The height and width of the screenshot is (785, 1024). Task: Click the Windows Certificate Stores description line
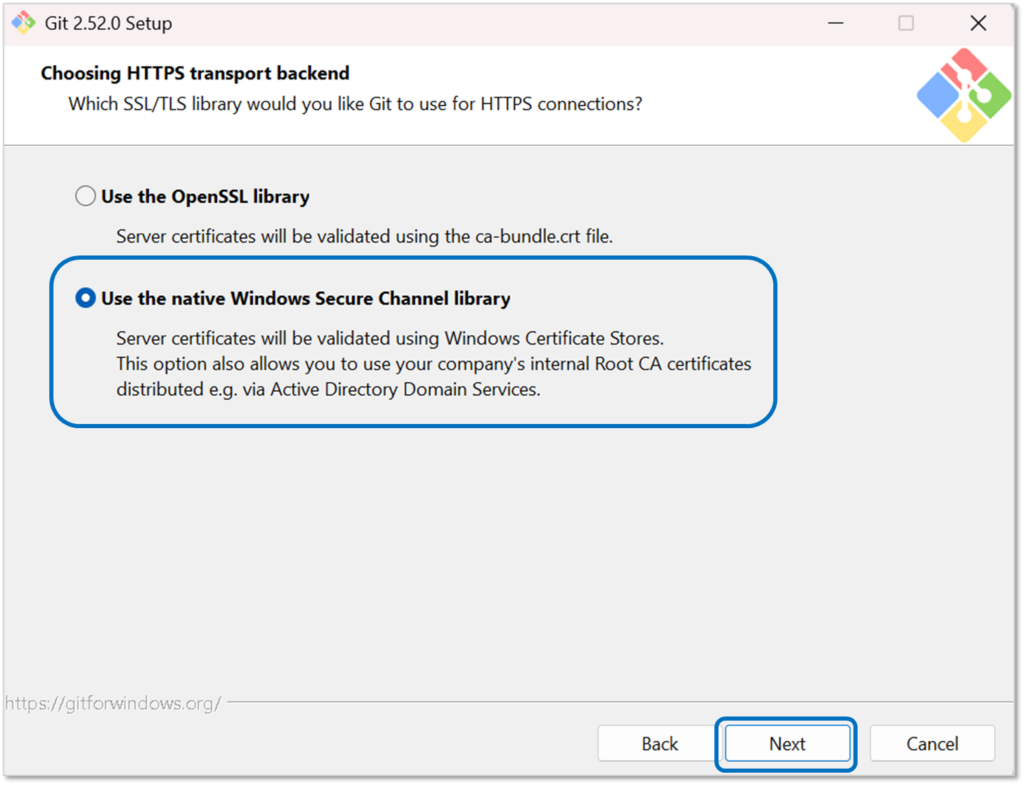[389, 337]
